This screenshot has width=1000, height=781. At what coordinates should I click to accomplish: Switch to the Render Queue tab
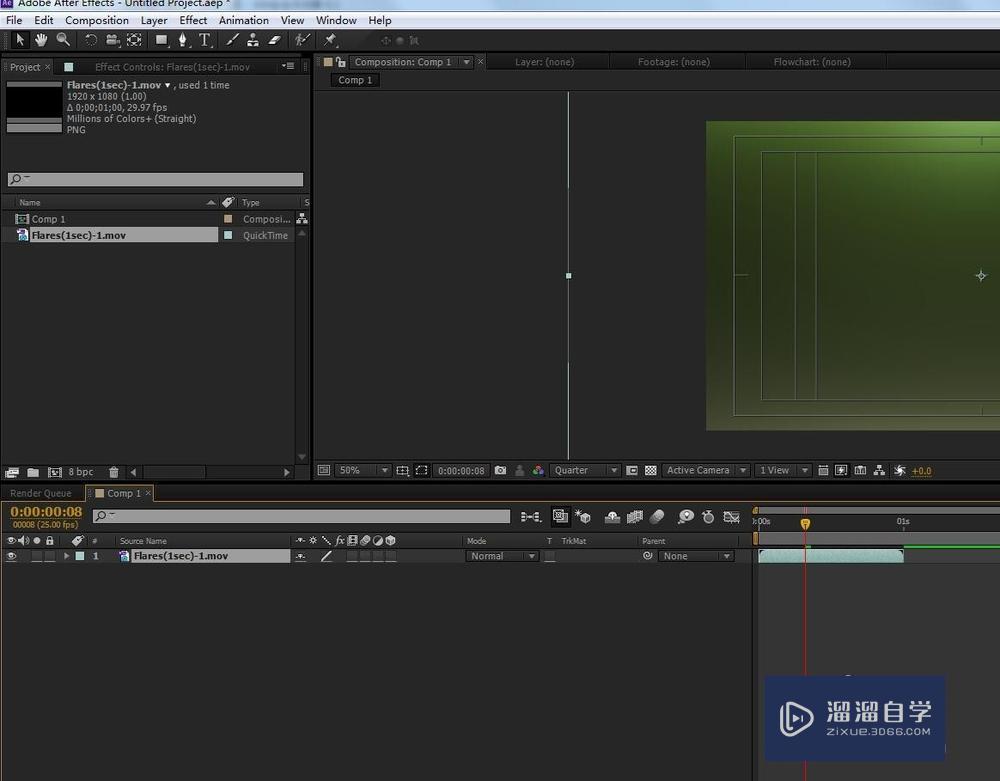[41, 493]
